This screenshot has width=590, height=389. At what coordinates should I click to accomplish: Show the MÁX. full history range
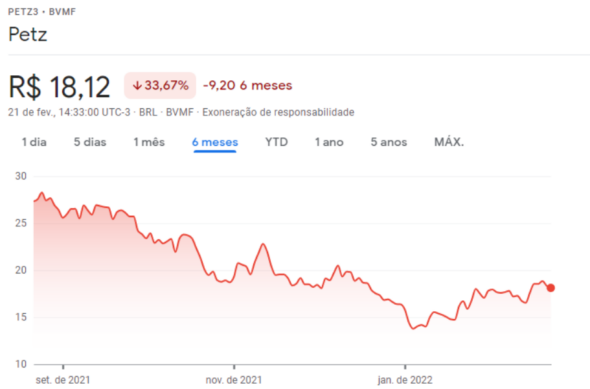click(449, 142)
